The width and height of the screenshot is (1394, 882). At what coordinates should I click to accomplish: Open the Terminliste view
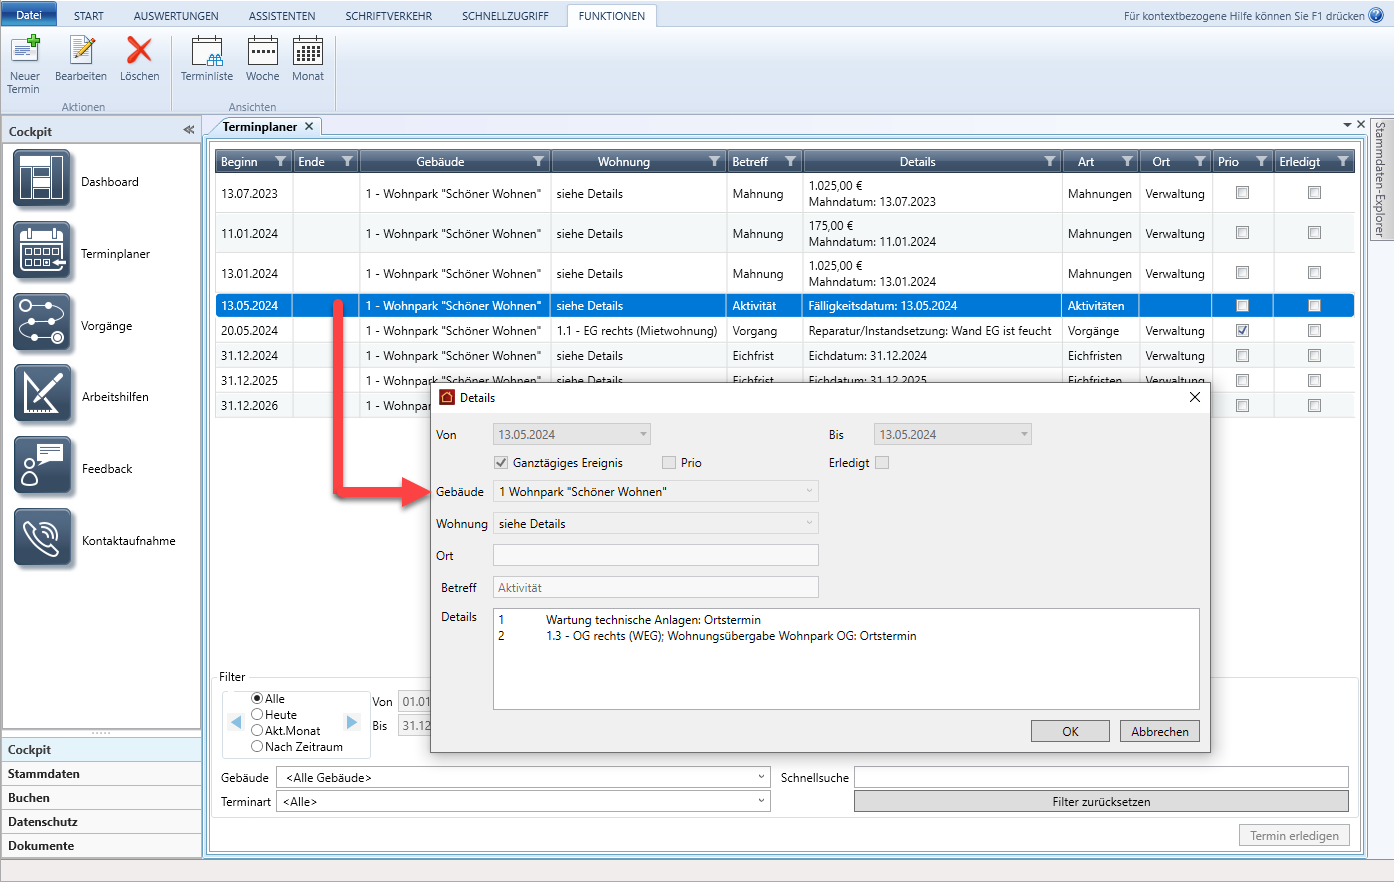tap(207, 51)
